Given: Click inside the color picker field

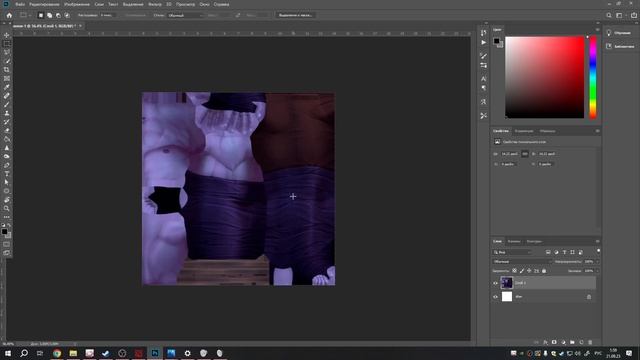Looking at the screenshot, I should click(544, 77).
